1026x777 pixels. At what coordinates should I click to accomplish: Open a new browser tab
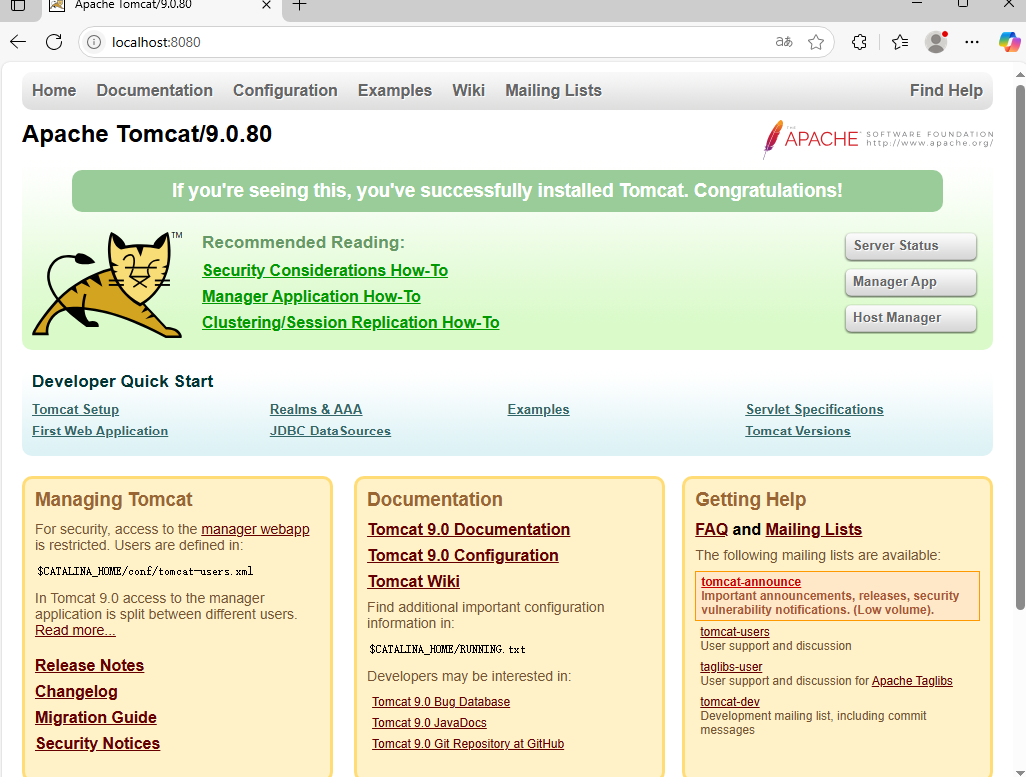click(299, 5)
